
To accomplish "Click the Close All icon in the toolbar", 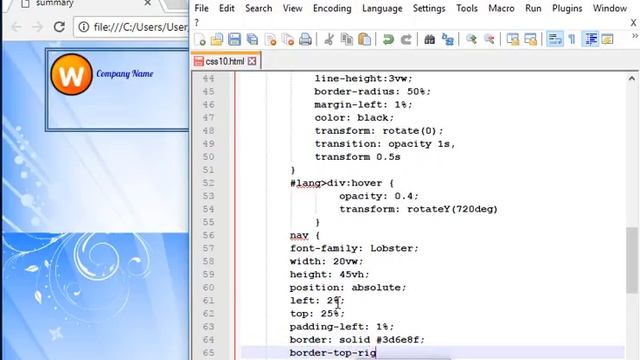I will (x=288, y=39).
